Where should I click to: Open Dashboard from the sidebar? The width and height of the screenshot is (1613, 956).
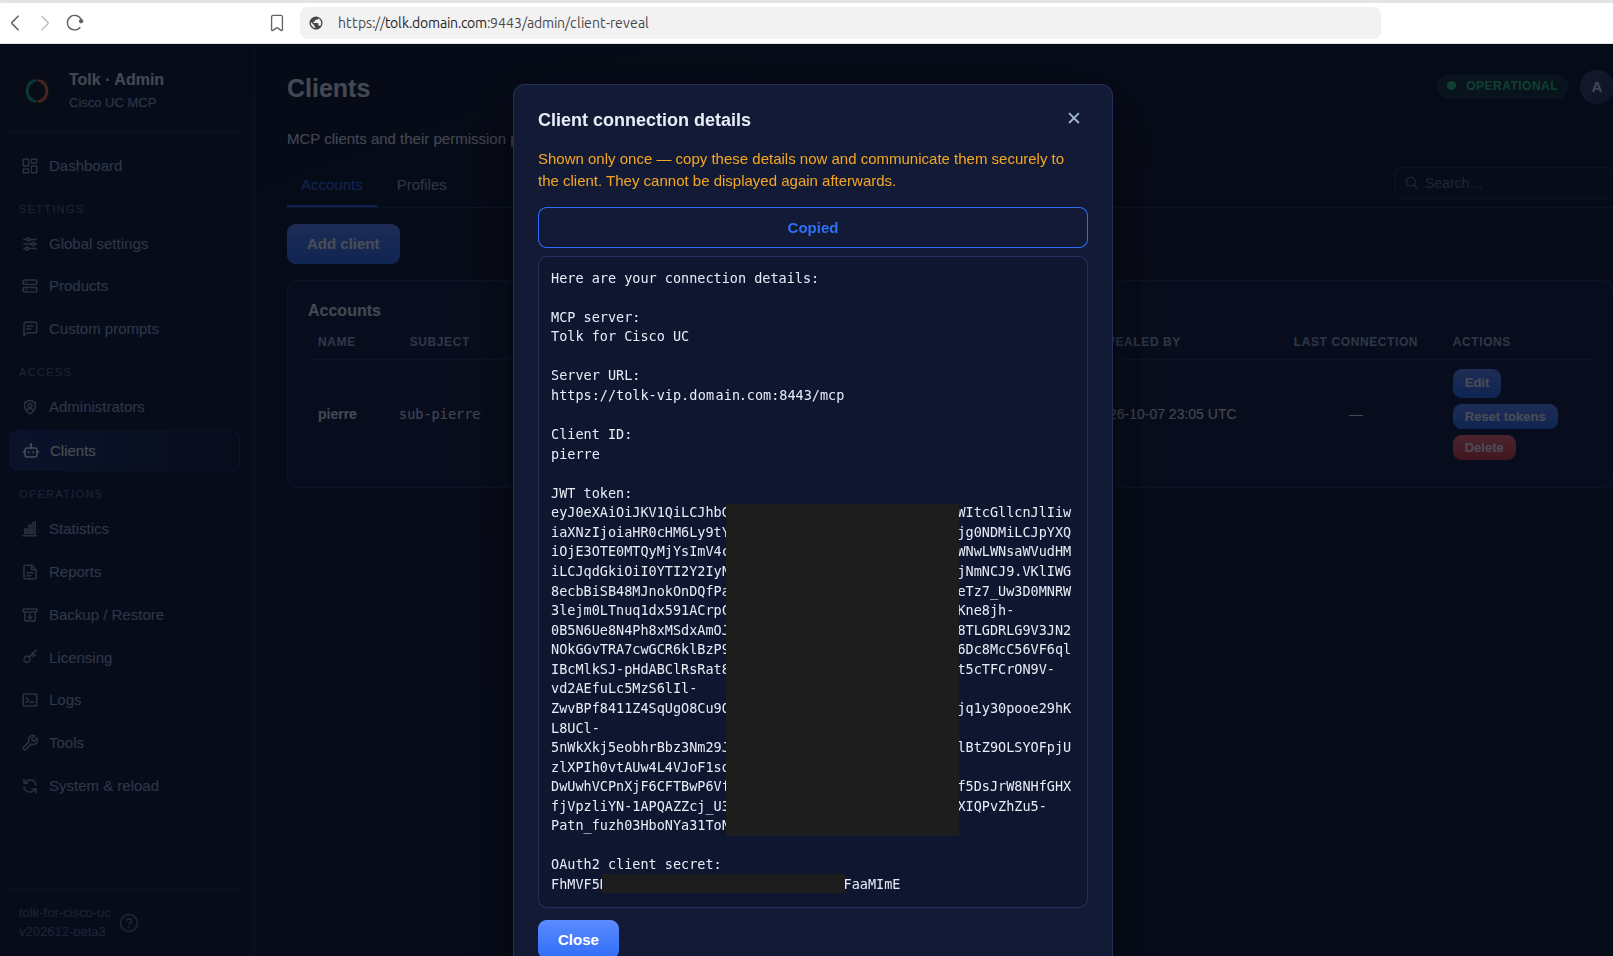pos(124,166)
